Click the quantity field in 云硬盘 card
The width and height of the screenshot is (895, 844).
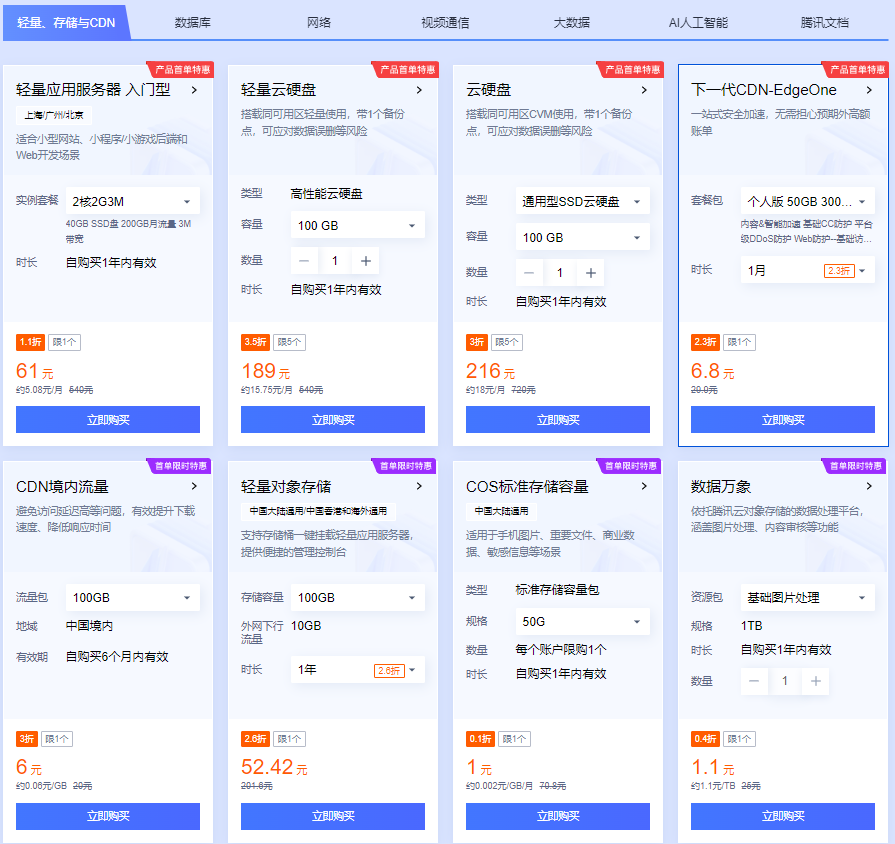[560, 273]
